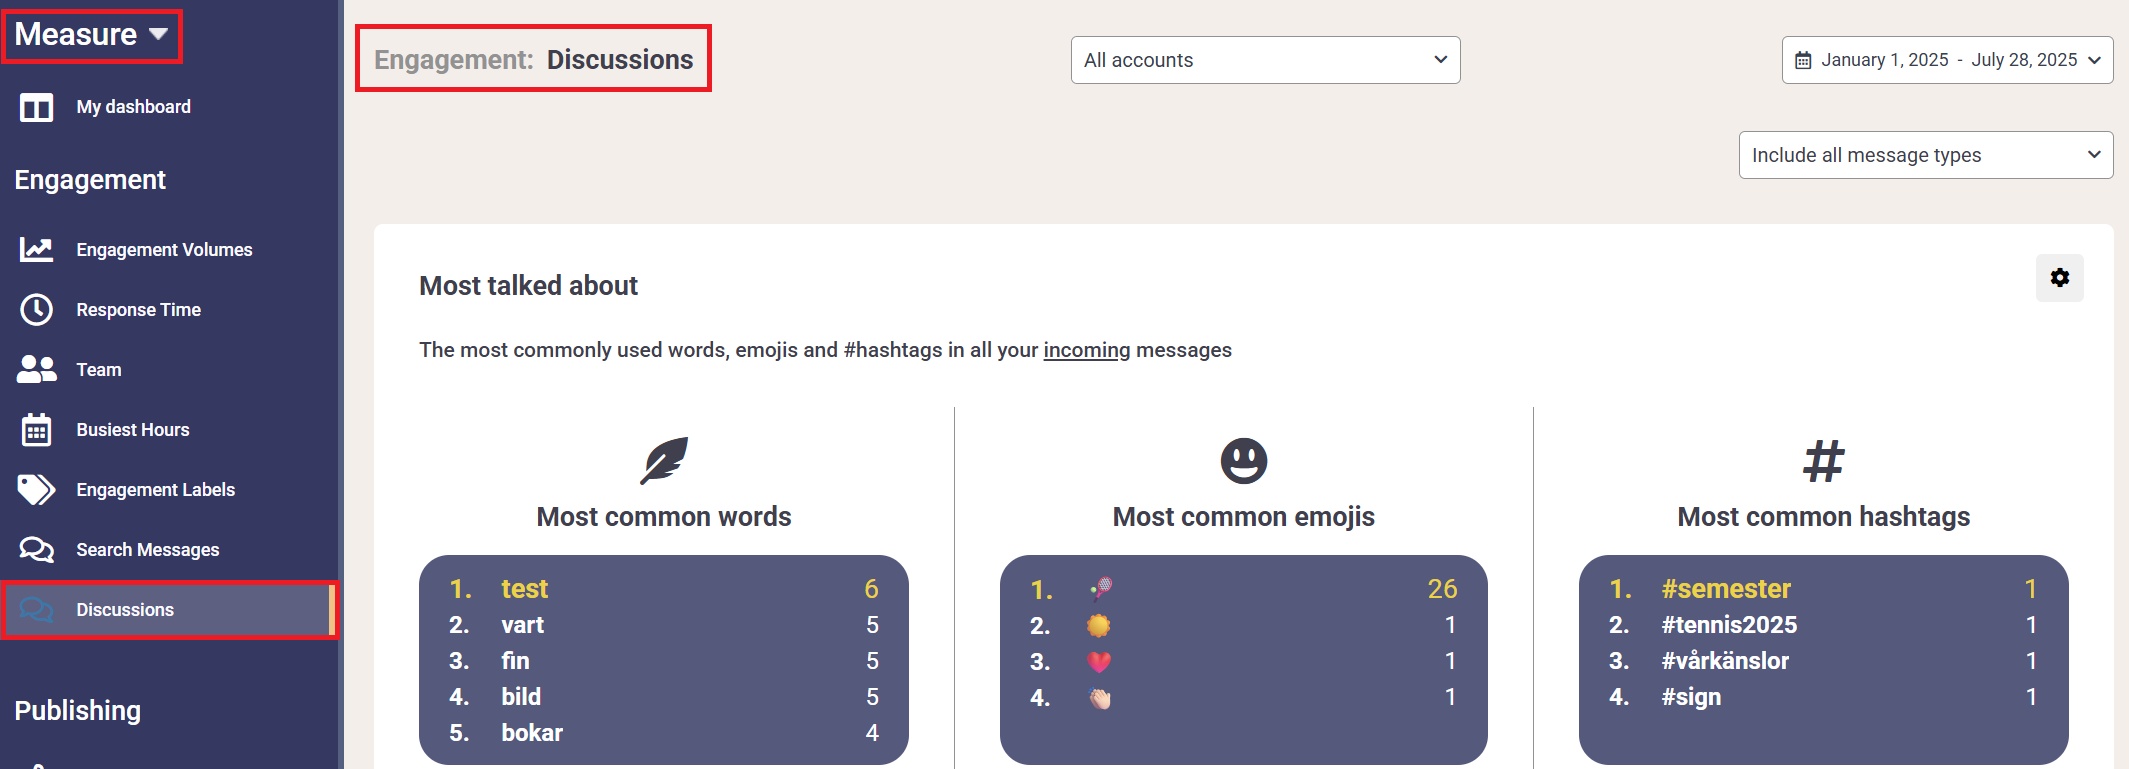The image size is (2129, 769).
Task: Open the My dashboard grid icon
Action: point(37,107)
